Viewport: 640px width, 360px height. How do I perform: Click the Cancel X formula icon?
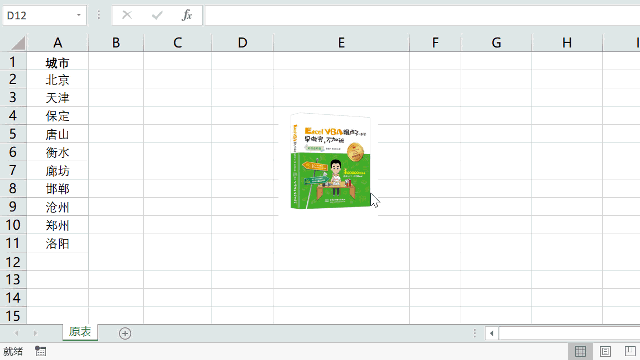point(127,16)
